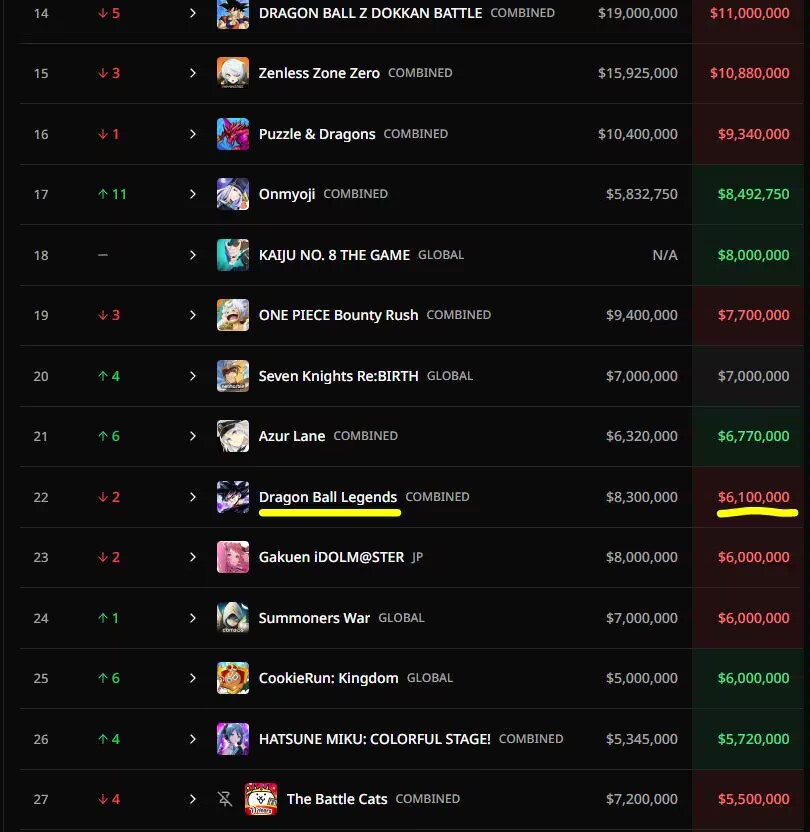Expand the Seven Knights Re:BIRTH row
This screenshot has width=810, height=832.
pyautogui.click(x=193, y=376)
